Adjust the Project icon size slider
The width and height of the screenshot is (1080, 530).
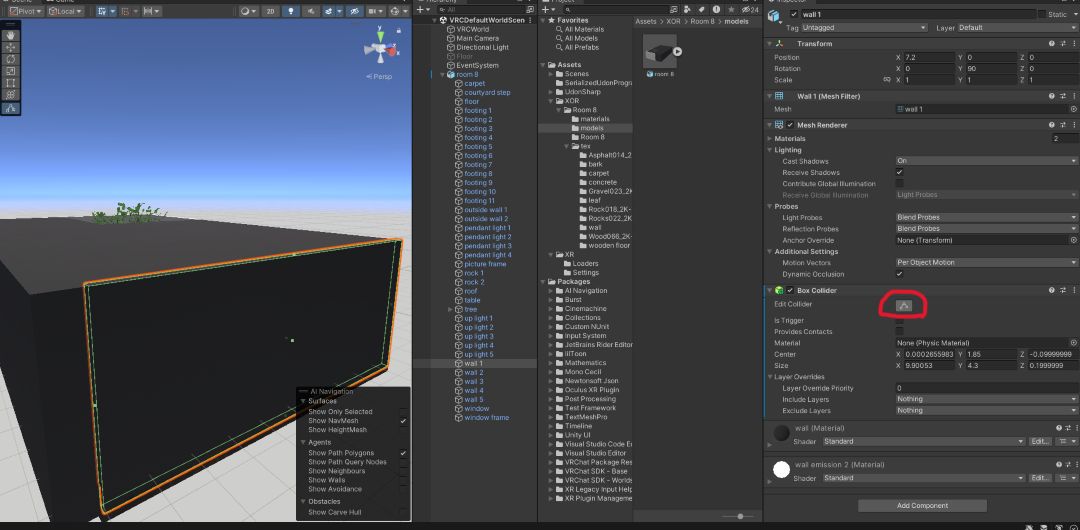[x=740, y=516]
